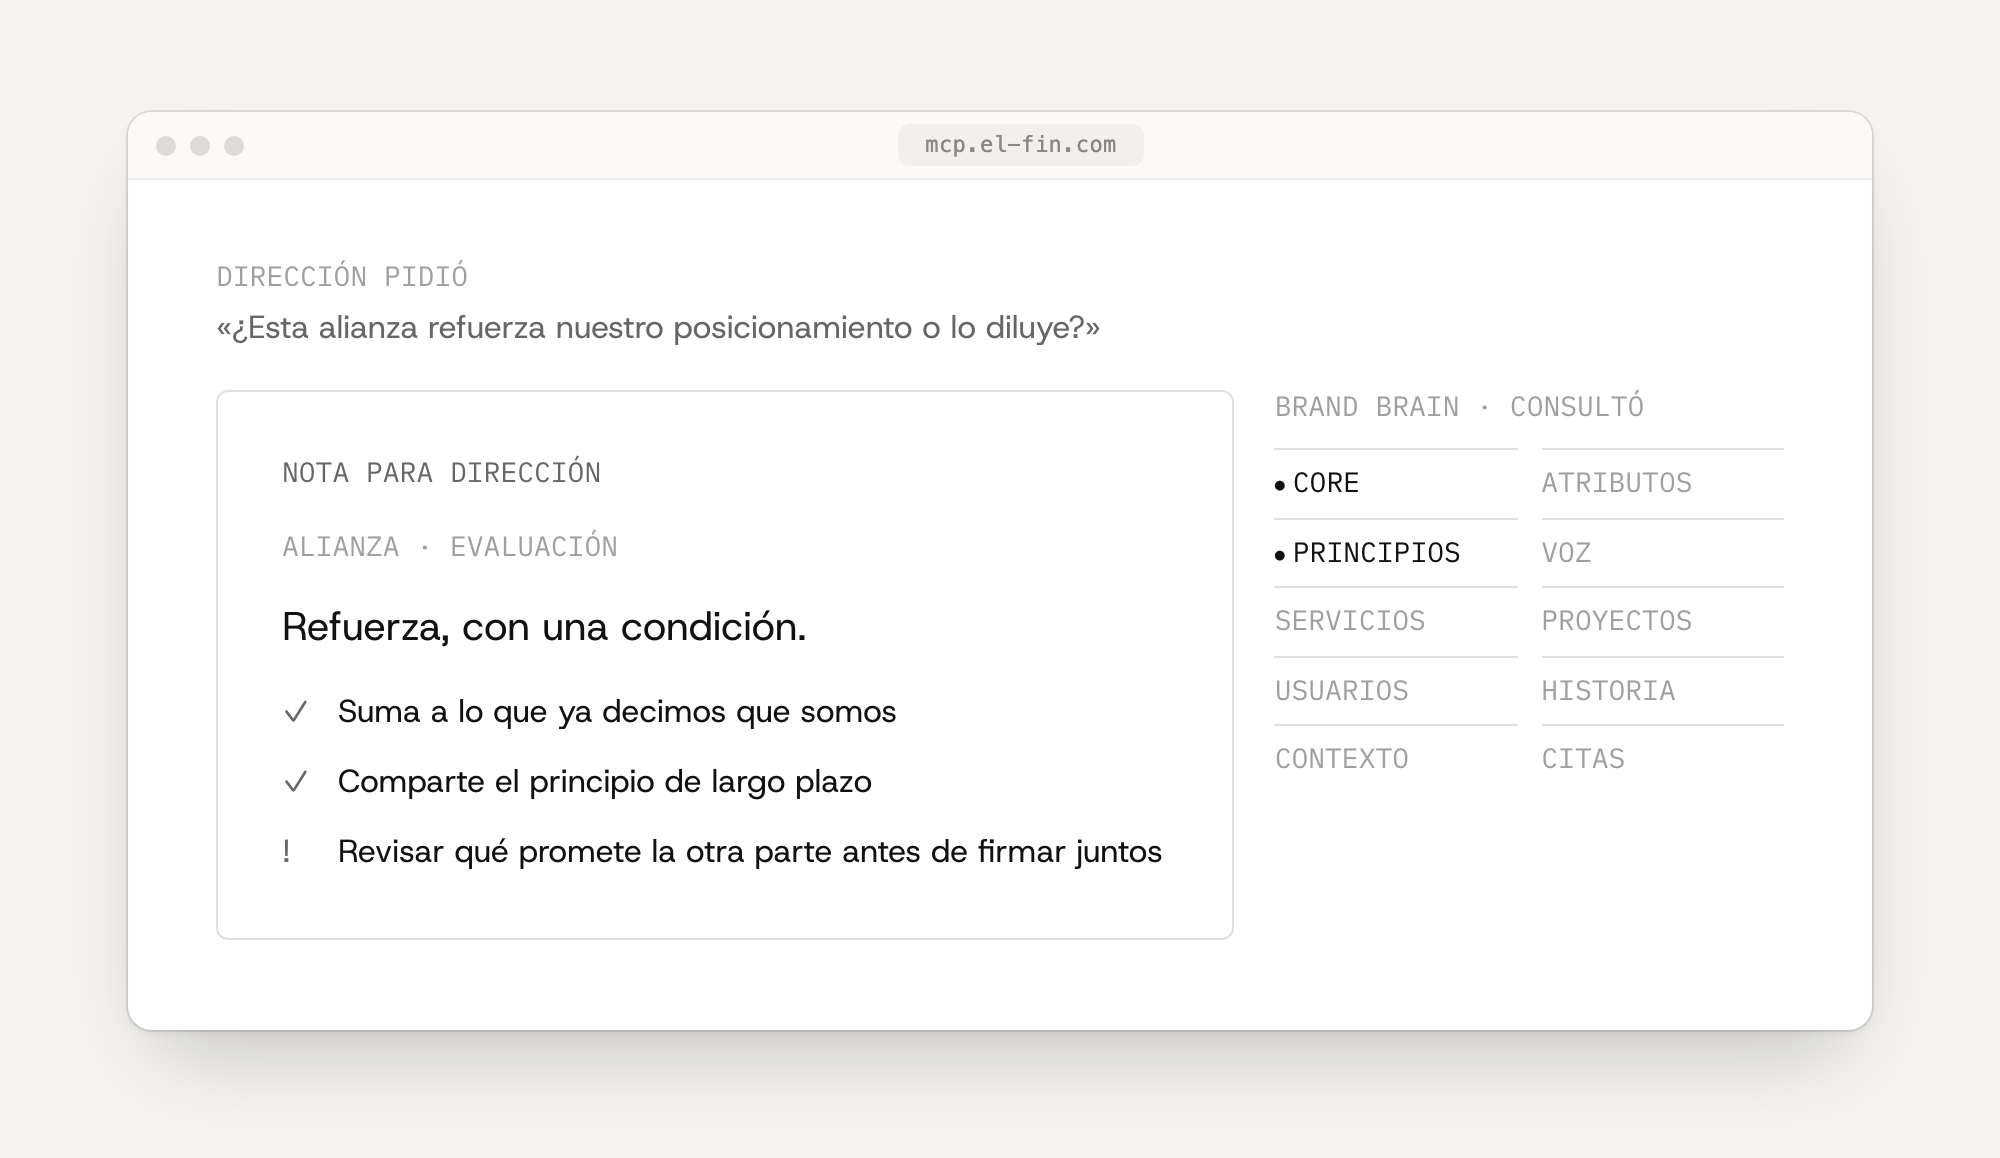This screenshot has height=1158, width=2000.
Task: Click the third window control dot
Action: (x=234, y=146)
